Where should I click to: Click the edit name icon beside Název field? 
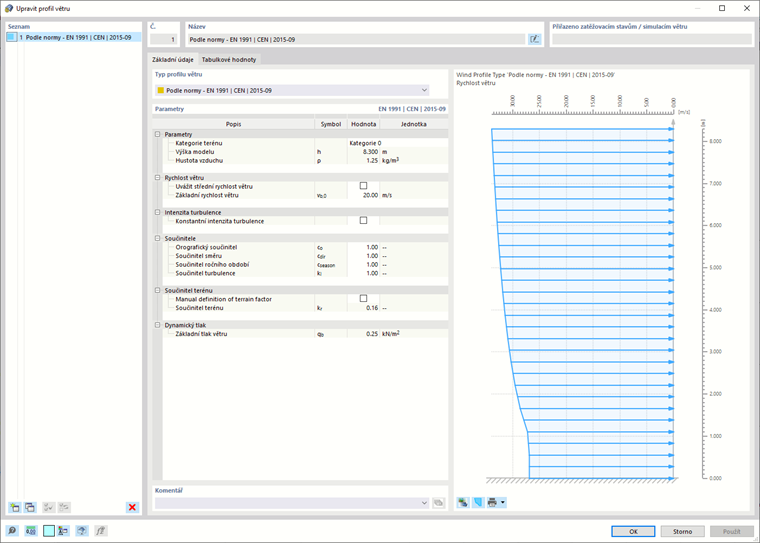tap(534, 39)
